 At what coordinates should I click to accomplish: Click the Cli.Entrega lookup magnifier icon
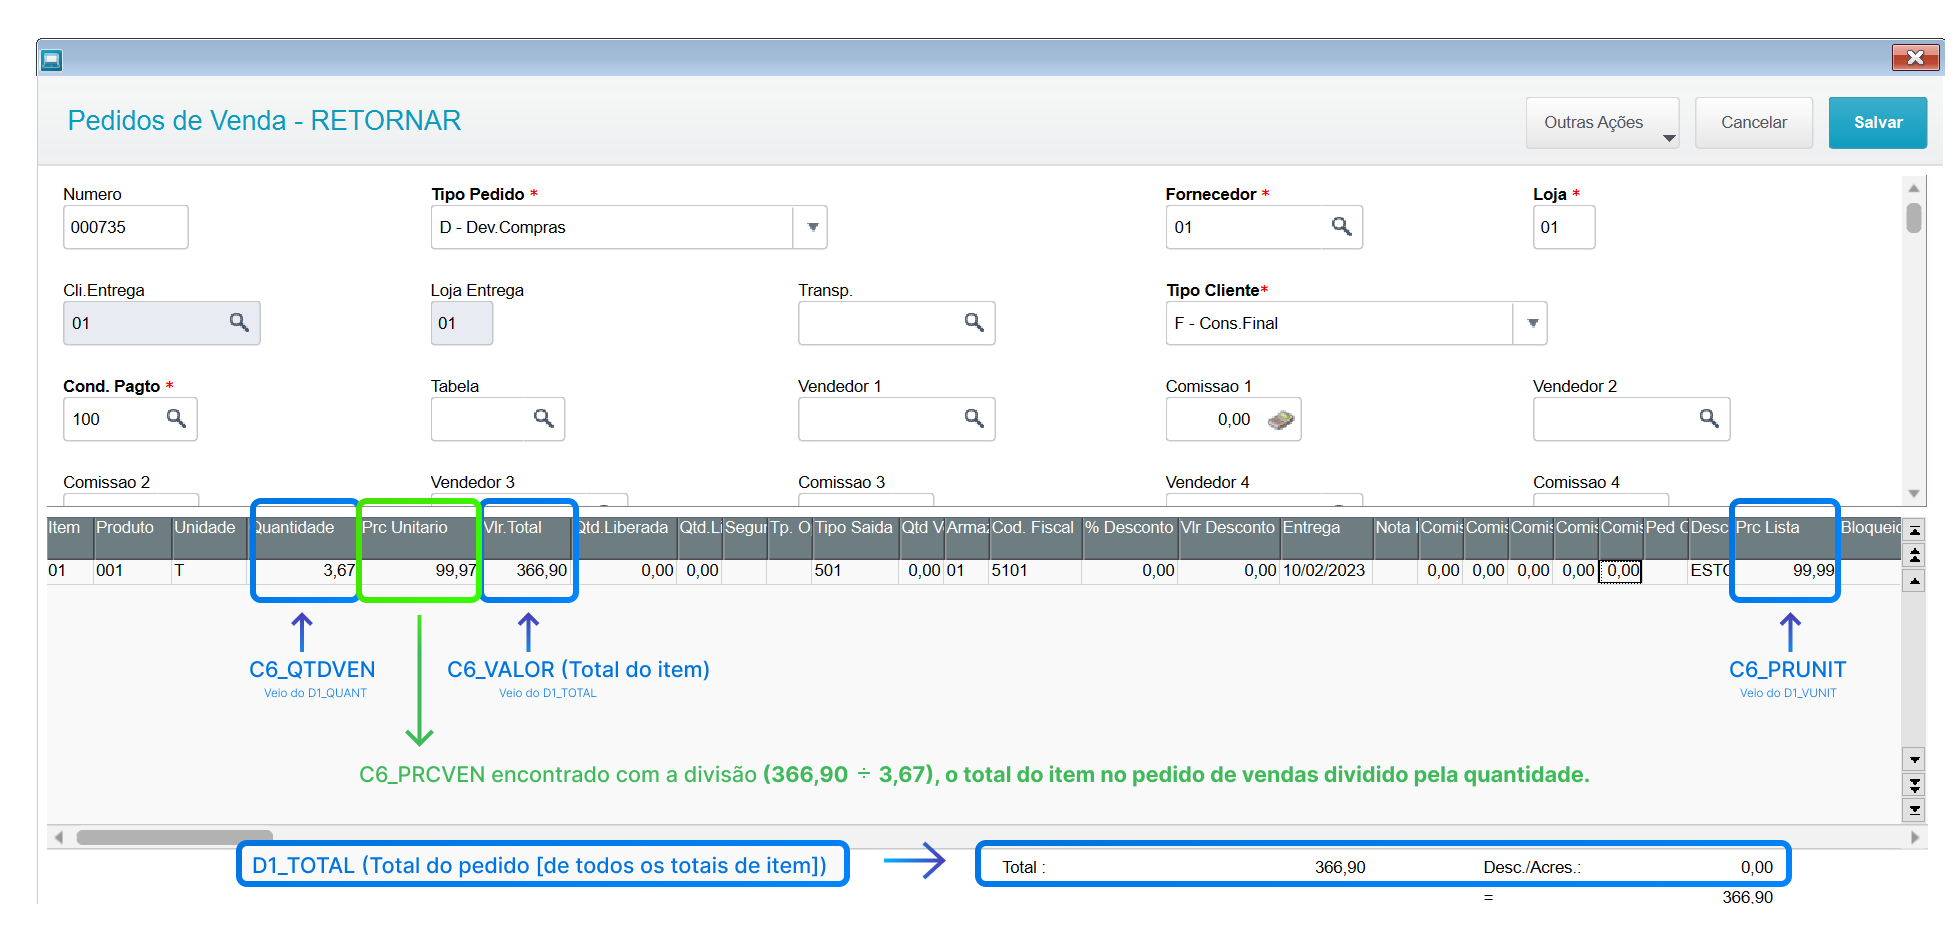[x=239, y=322]
